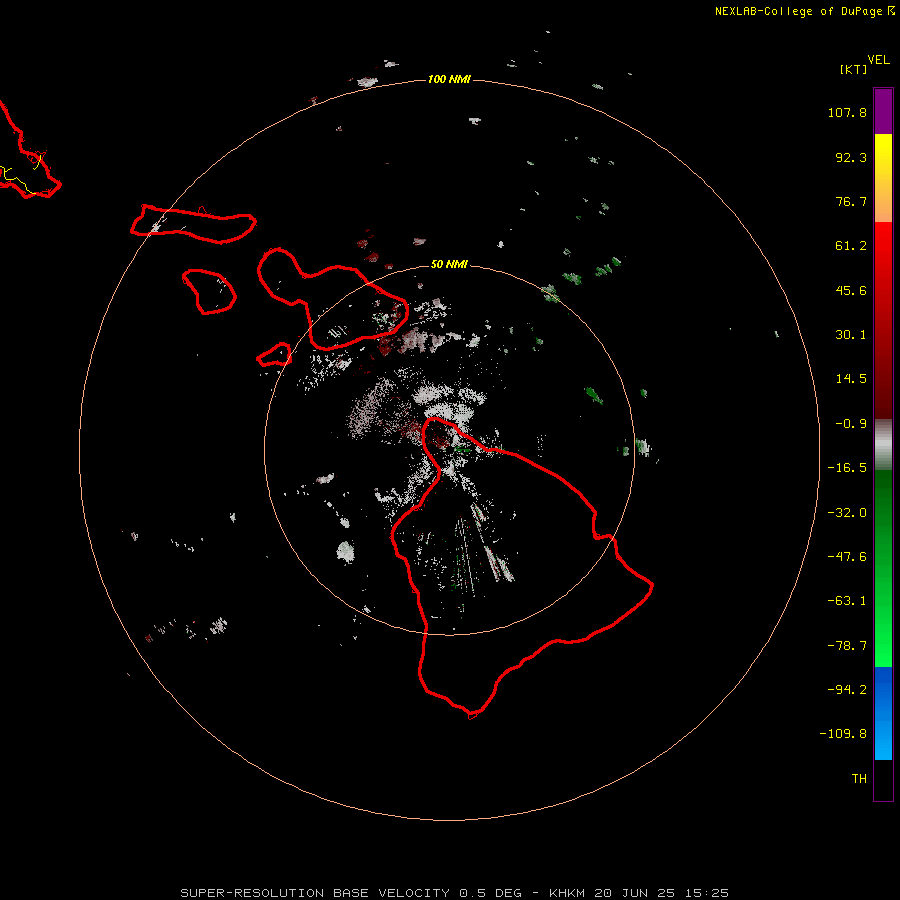Click the KHKM station ID in the caption
The image size is (900, 900).
coord(567,893)
